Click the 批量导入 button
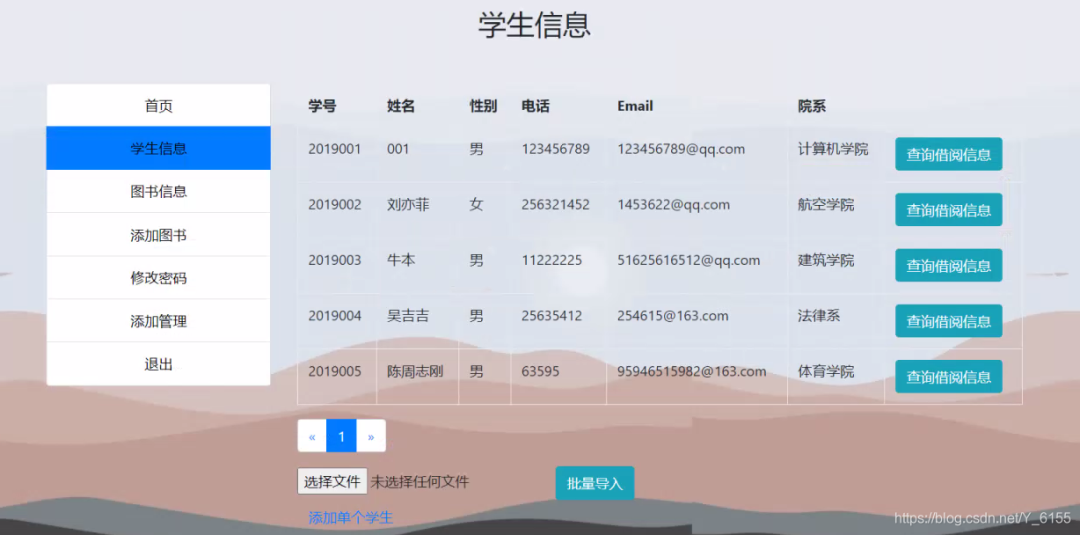Image resolution: width=1080 pixels, height=535 pixels. pyautogui.click(x=595, y=483)
